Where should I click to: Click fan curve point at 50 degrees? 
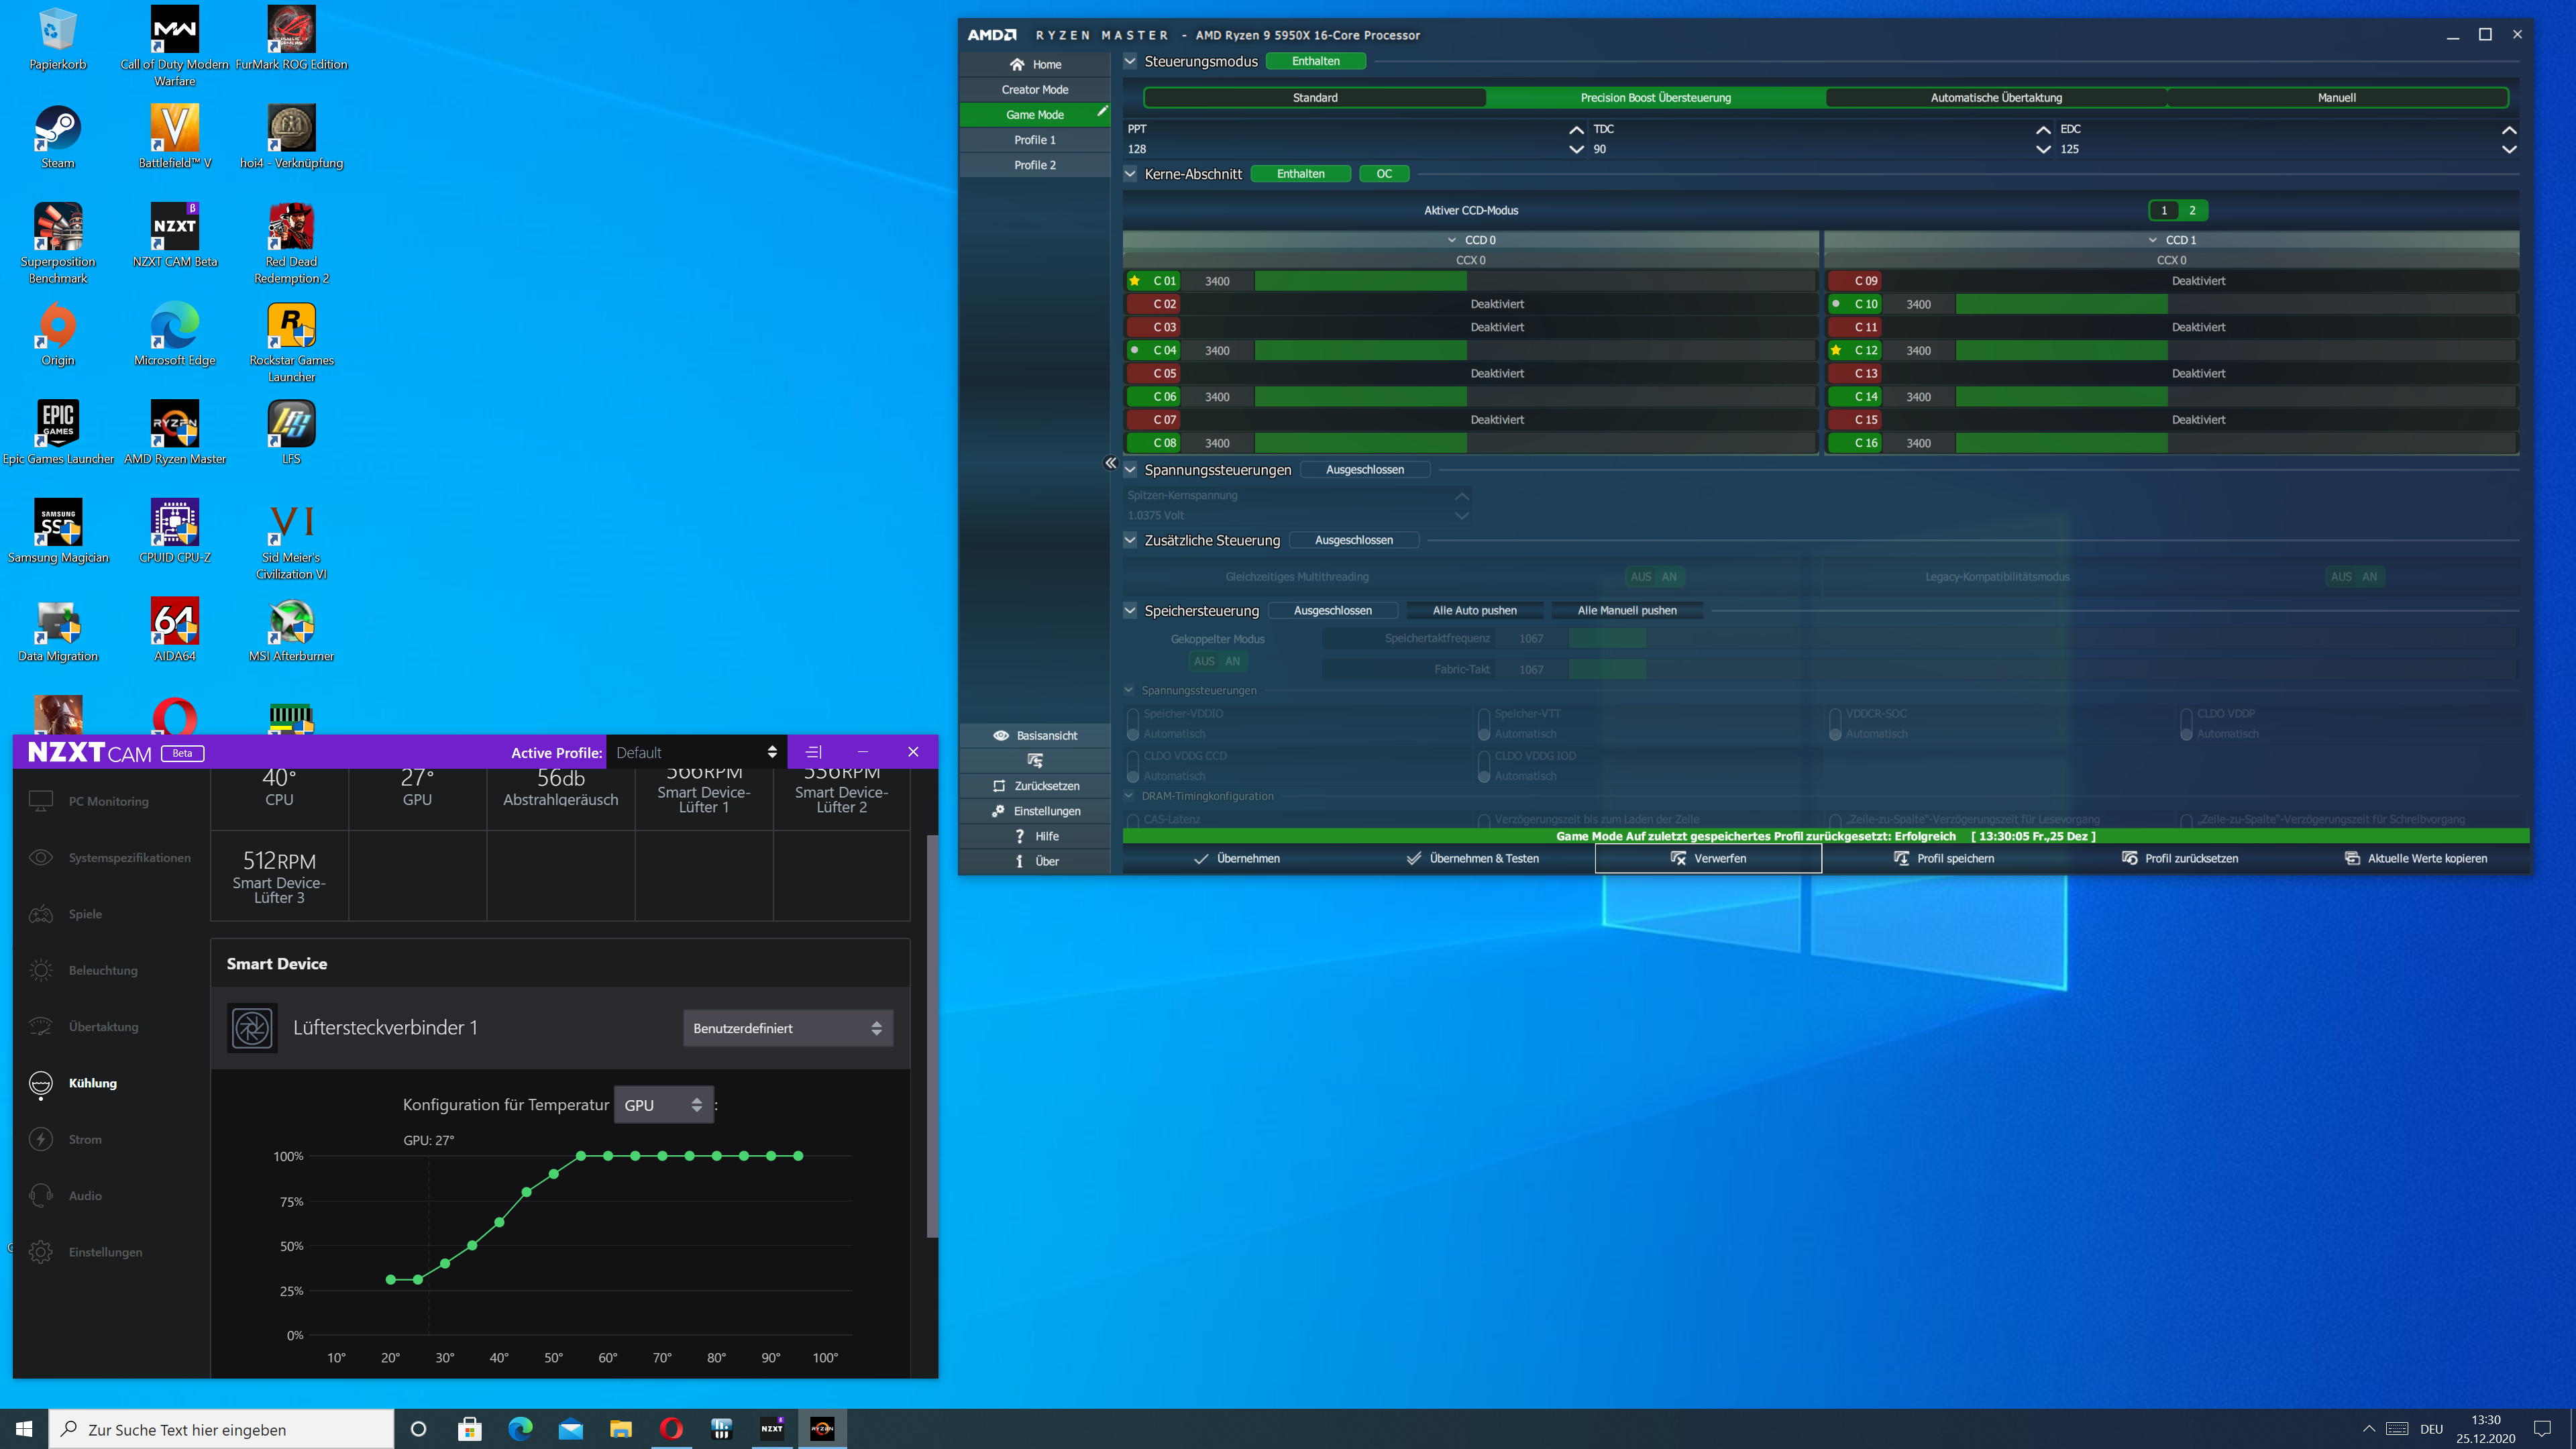pyautogui.click(x=553, y=1174)
